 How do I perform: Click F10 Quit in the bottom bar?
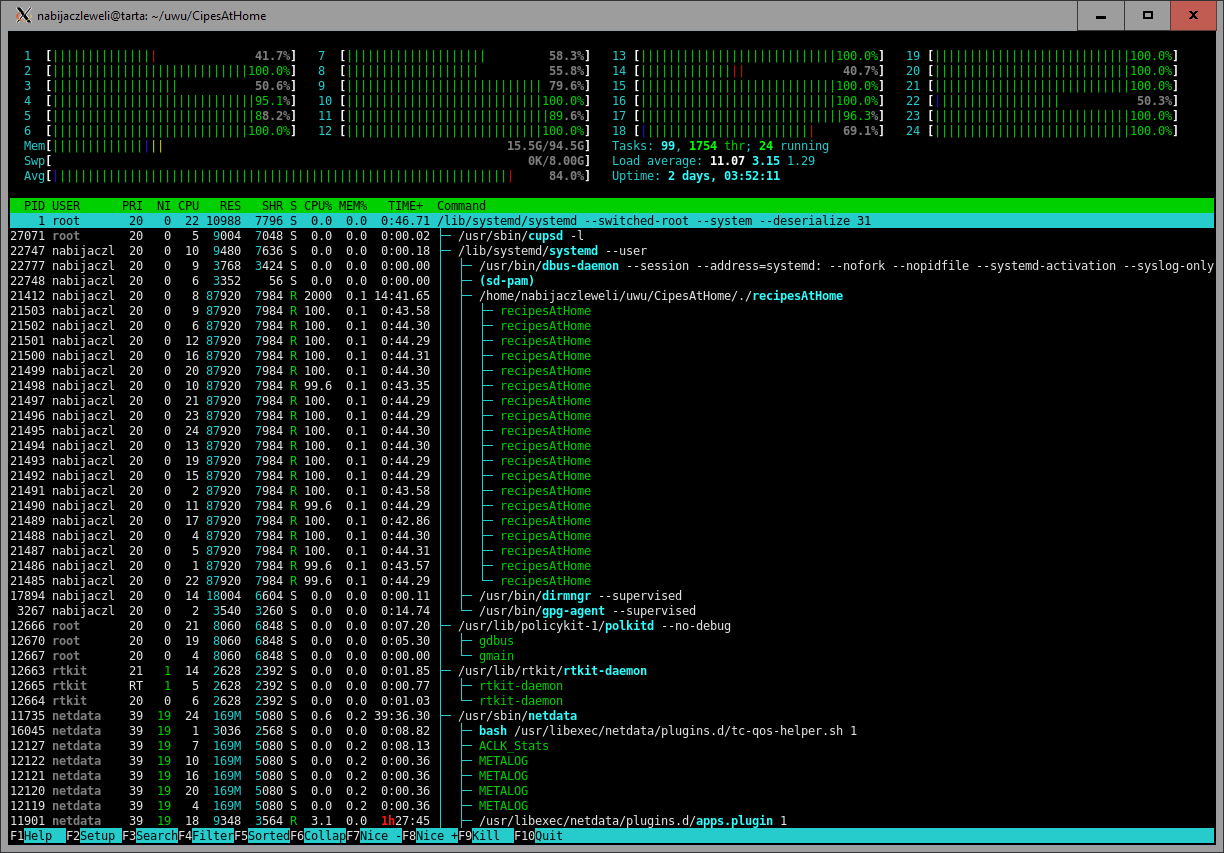[x=540, y=835]
